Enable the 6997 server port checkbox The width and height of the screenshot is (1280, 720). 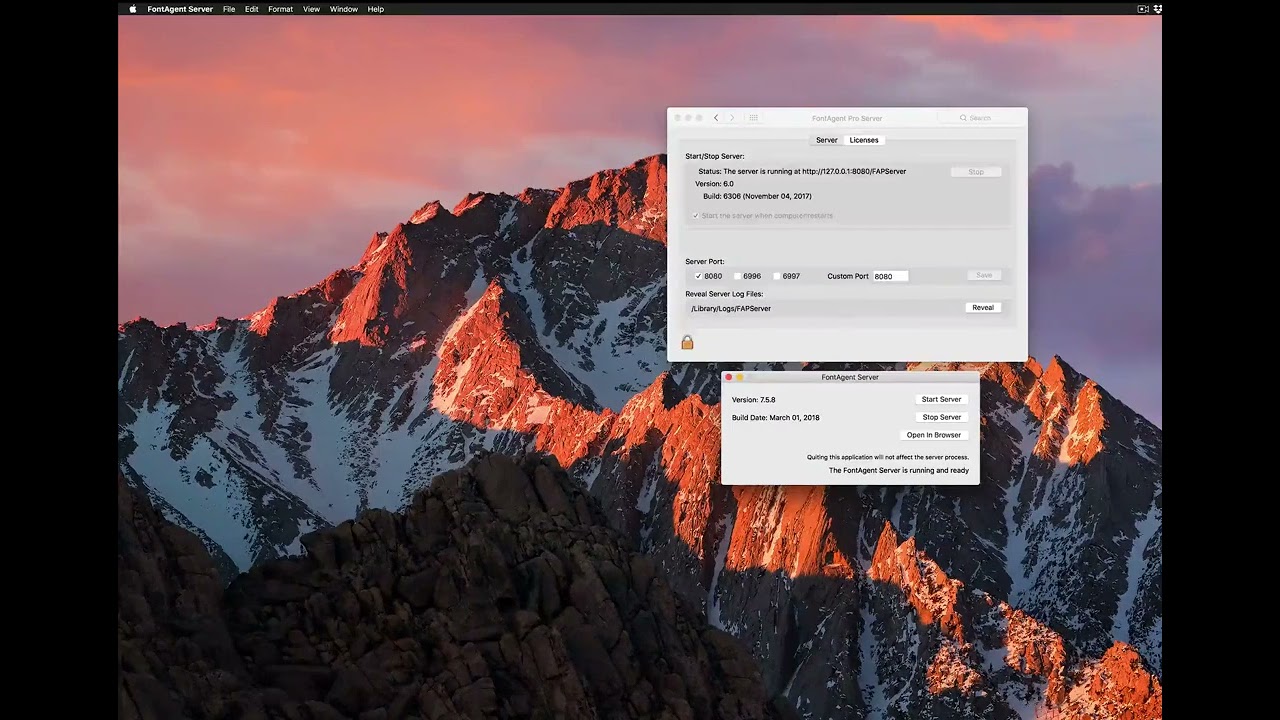point(777,276)
